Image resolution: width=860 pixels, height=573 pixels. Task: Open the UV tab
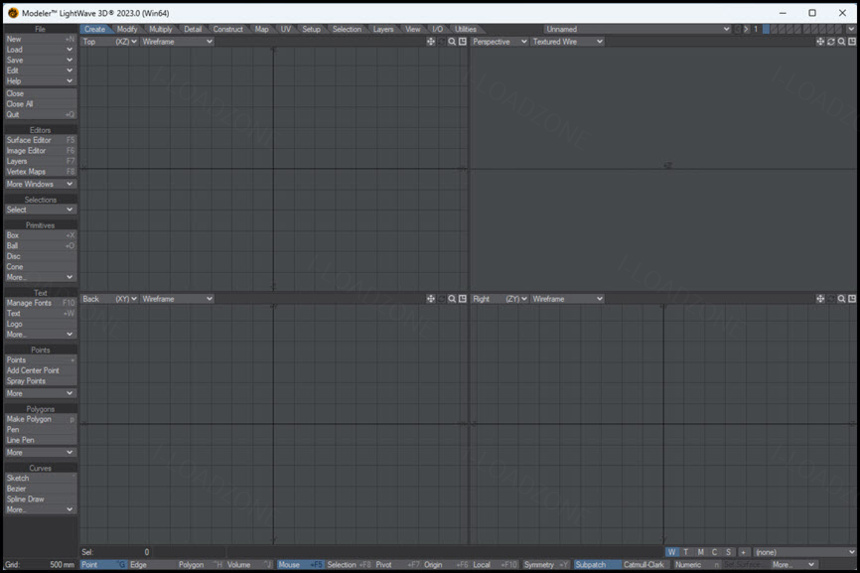tap(286, 29)
